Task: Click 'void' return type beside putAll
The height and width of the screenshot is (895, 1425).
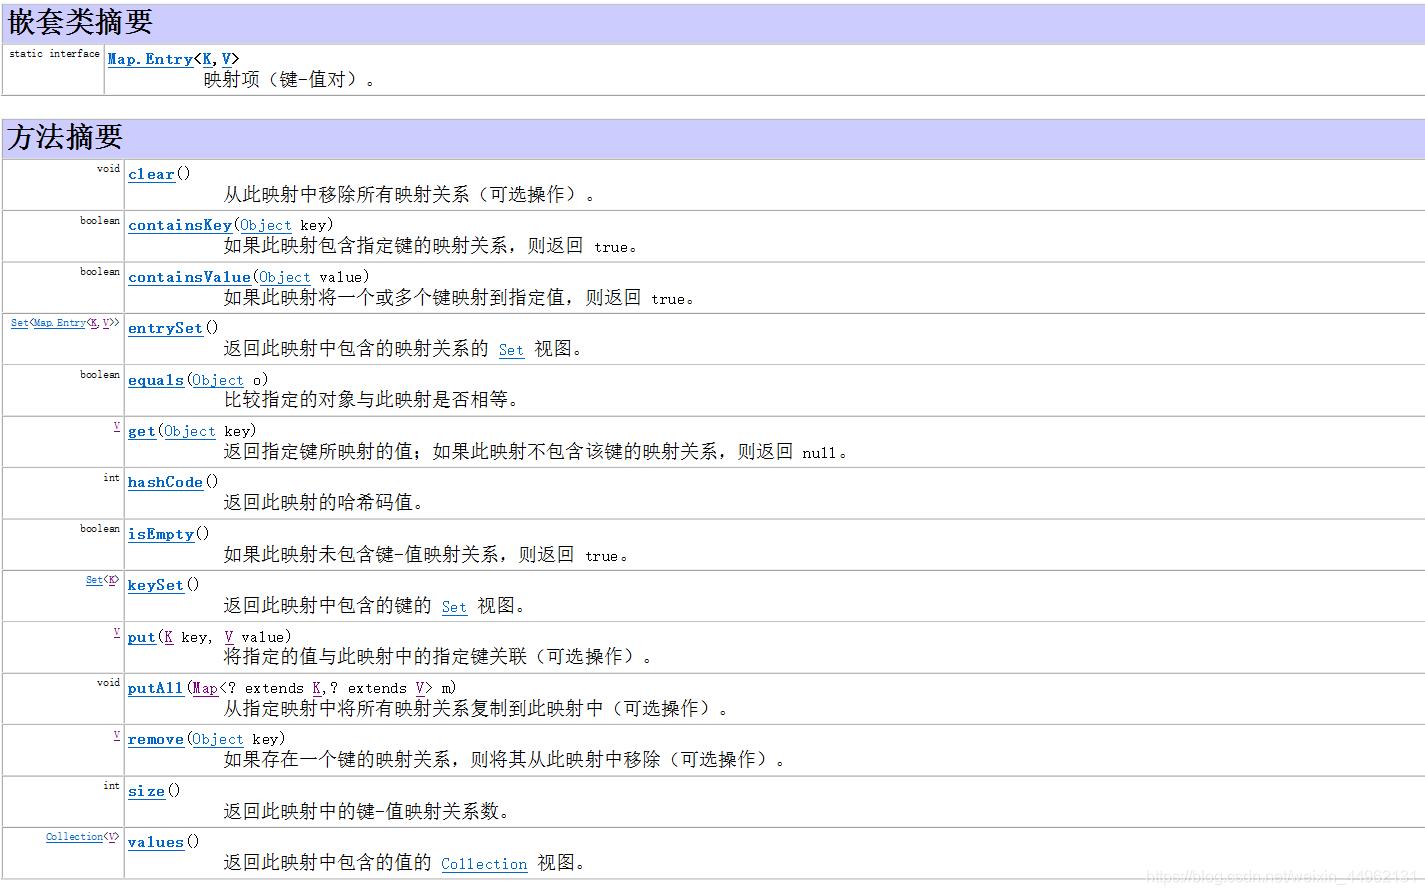Action: click(x=108, y=683)
